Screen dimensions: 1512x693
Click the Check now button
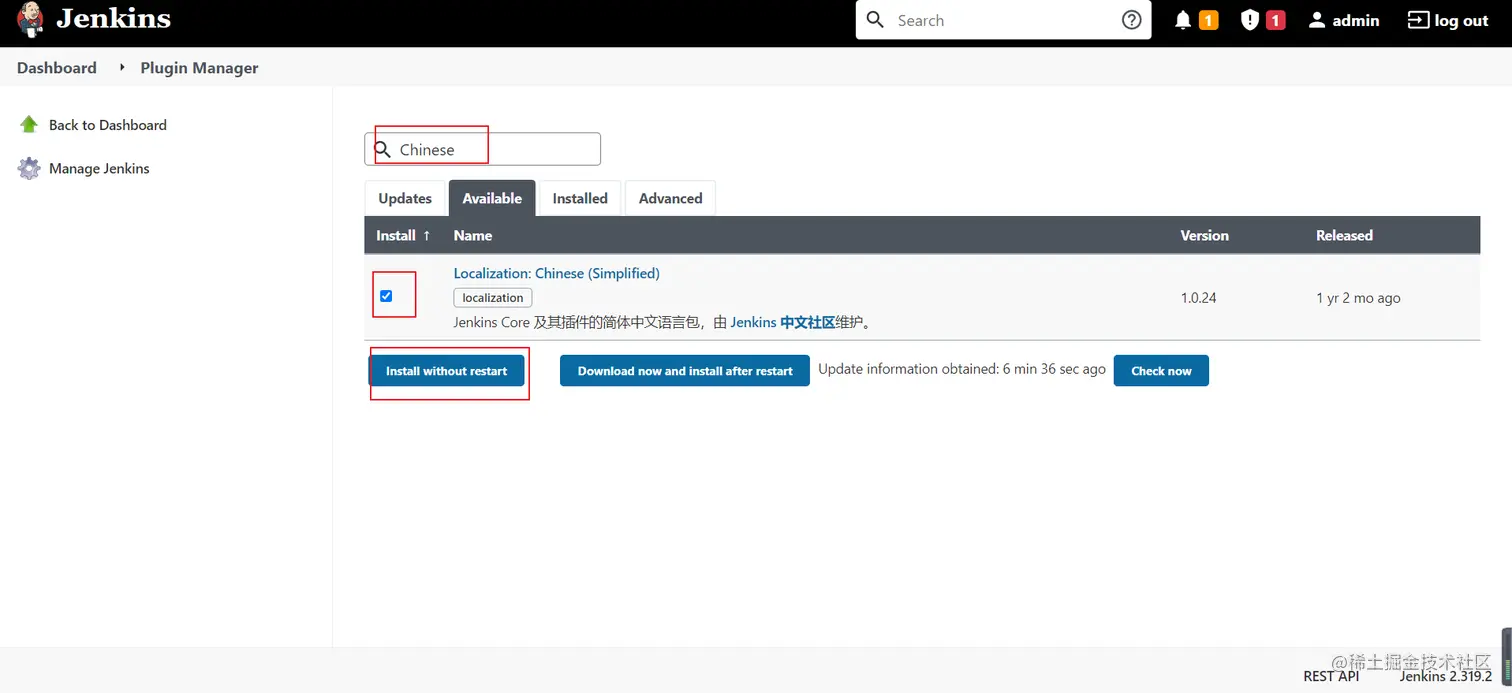1161,371
